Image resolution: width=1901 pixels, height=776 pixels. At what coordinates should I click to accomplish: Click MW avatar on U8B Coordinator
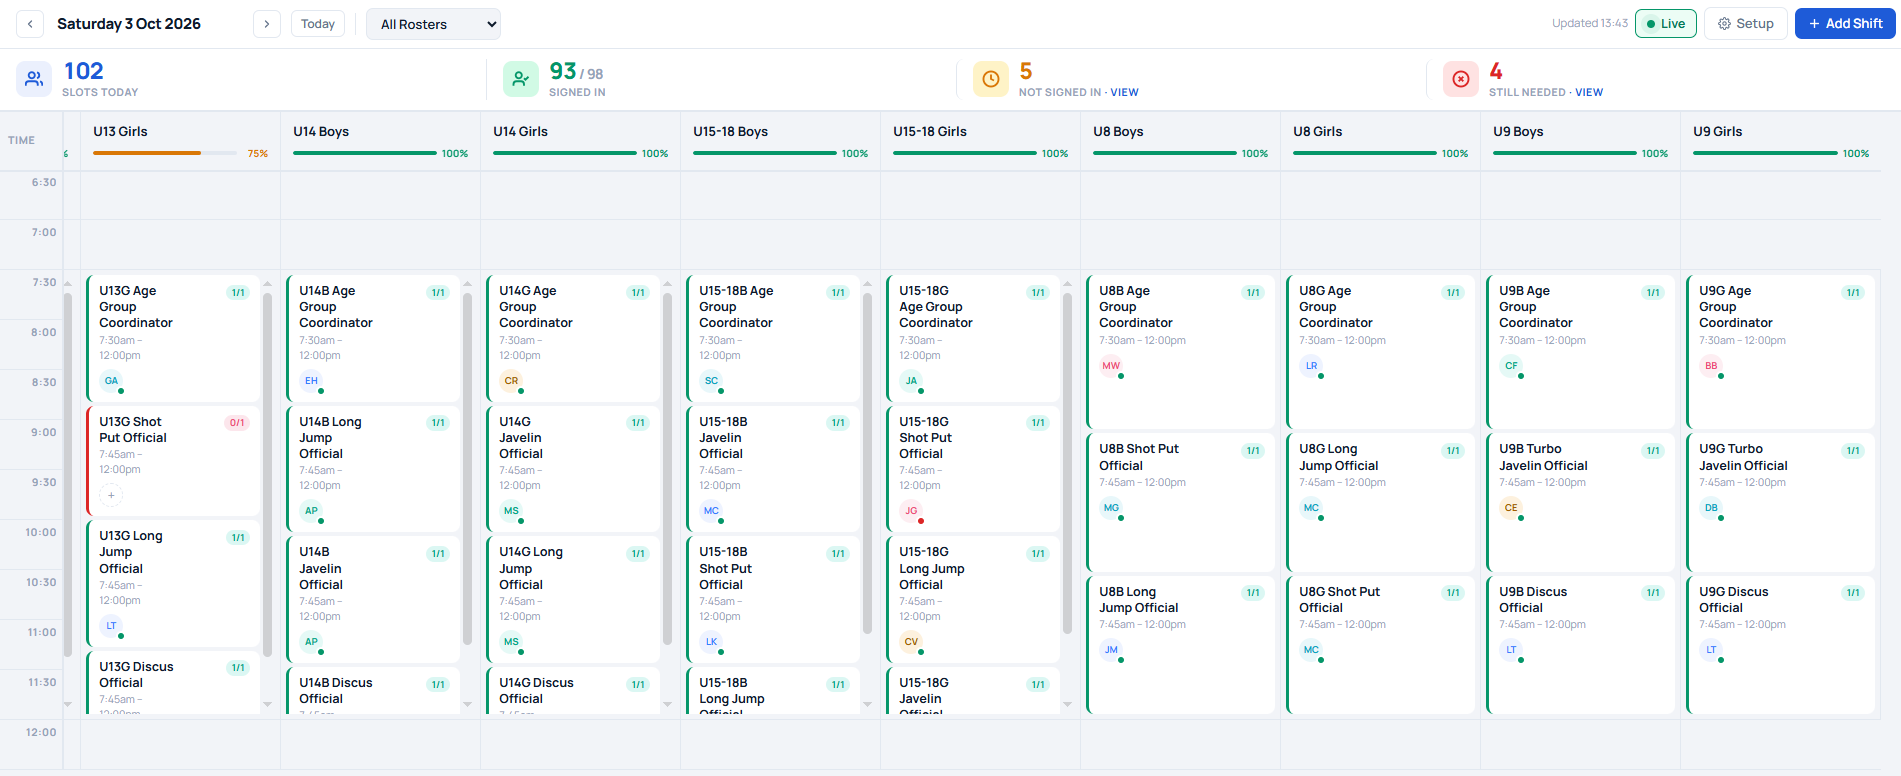[x=1111, y=366]
